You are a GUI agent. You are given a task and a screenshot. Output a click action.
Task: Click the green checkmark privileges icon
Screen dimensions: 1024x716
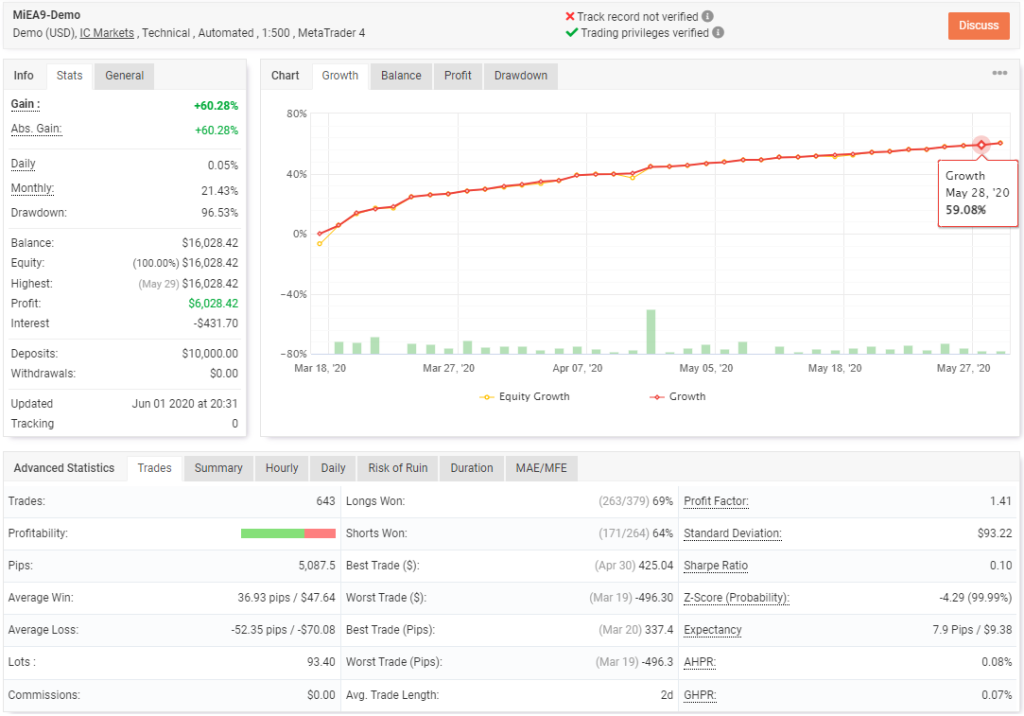click(x=571, y=33)
